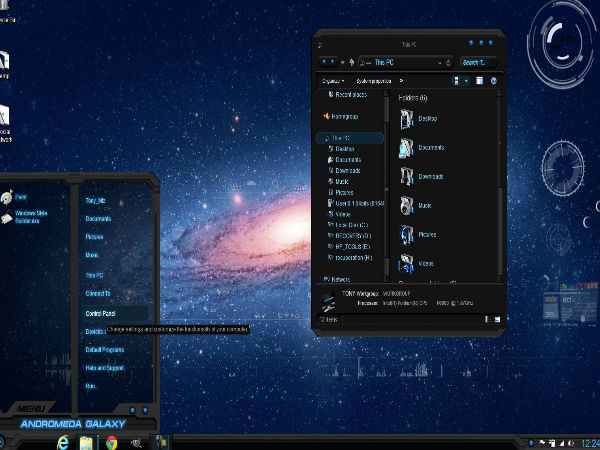
Task: Open Help and Support in Start menu
Action: tap(104, 368)
